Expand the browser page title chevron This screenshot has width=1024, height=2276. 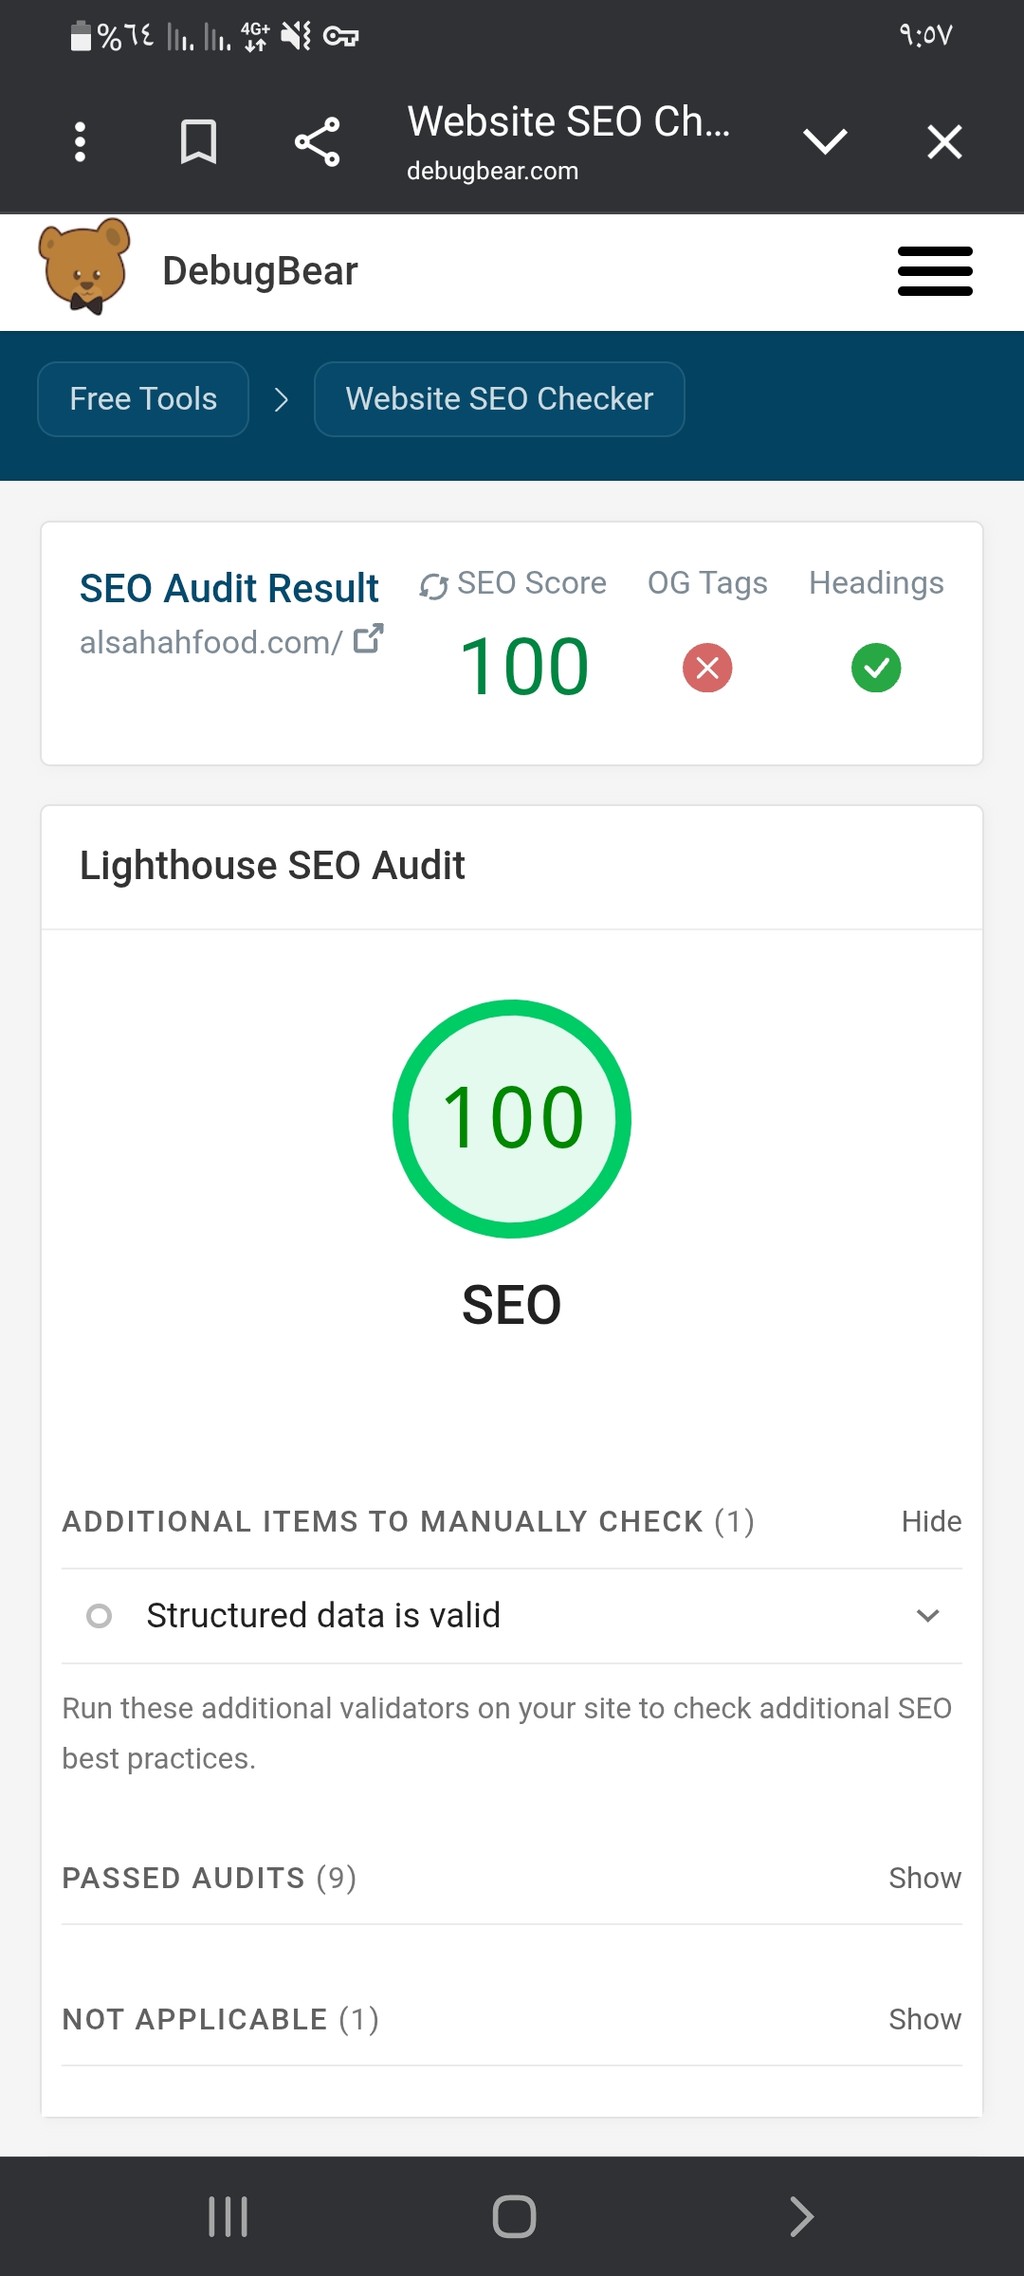(825, 142)
